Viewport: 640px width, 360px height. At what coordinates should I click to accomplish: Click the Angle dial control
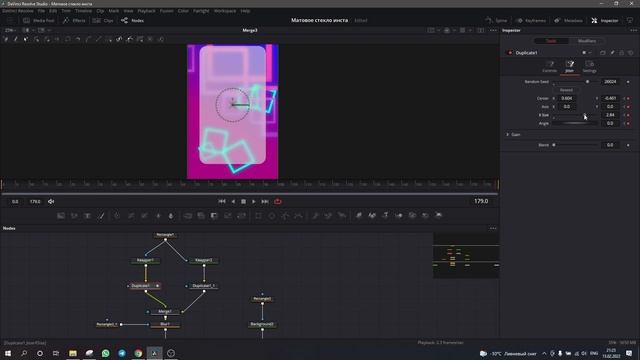tap(575, 123)
